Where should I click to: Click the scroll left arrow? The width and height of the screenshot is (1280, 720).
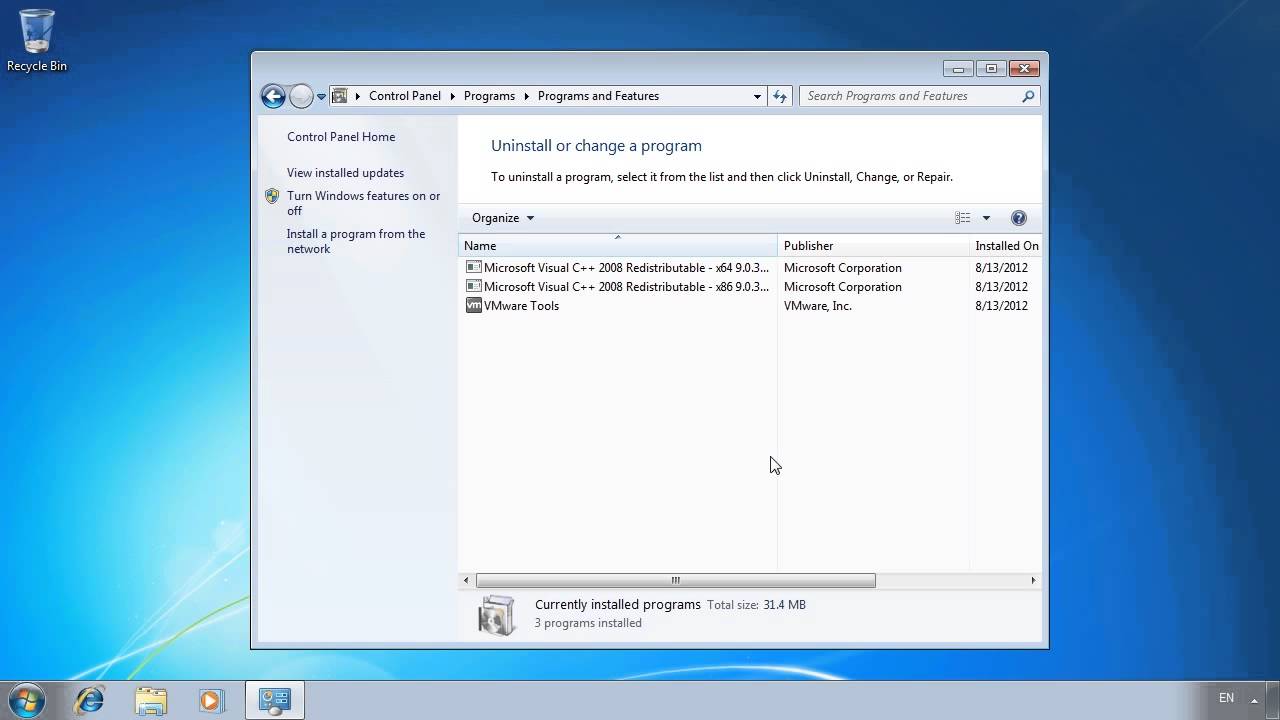point(466,580)
